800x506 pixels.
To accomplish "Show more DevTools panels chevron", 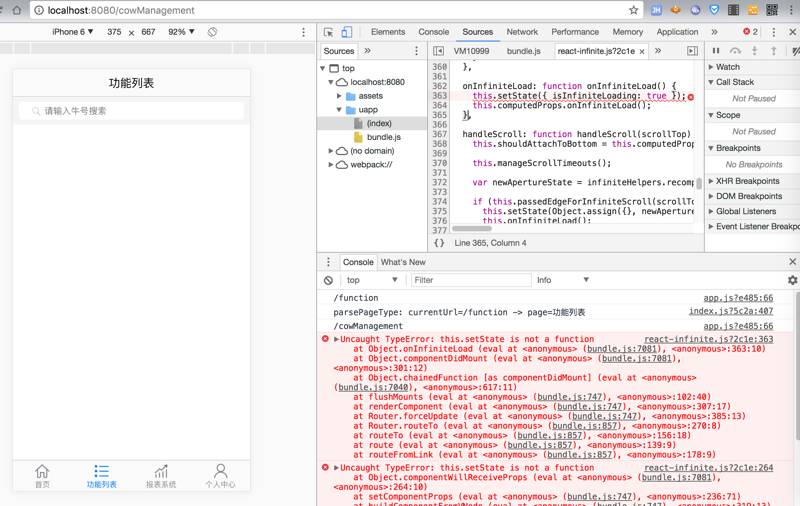I will (x=714, y=32).
